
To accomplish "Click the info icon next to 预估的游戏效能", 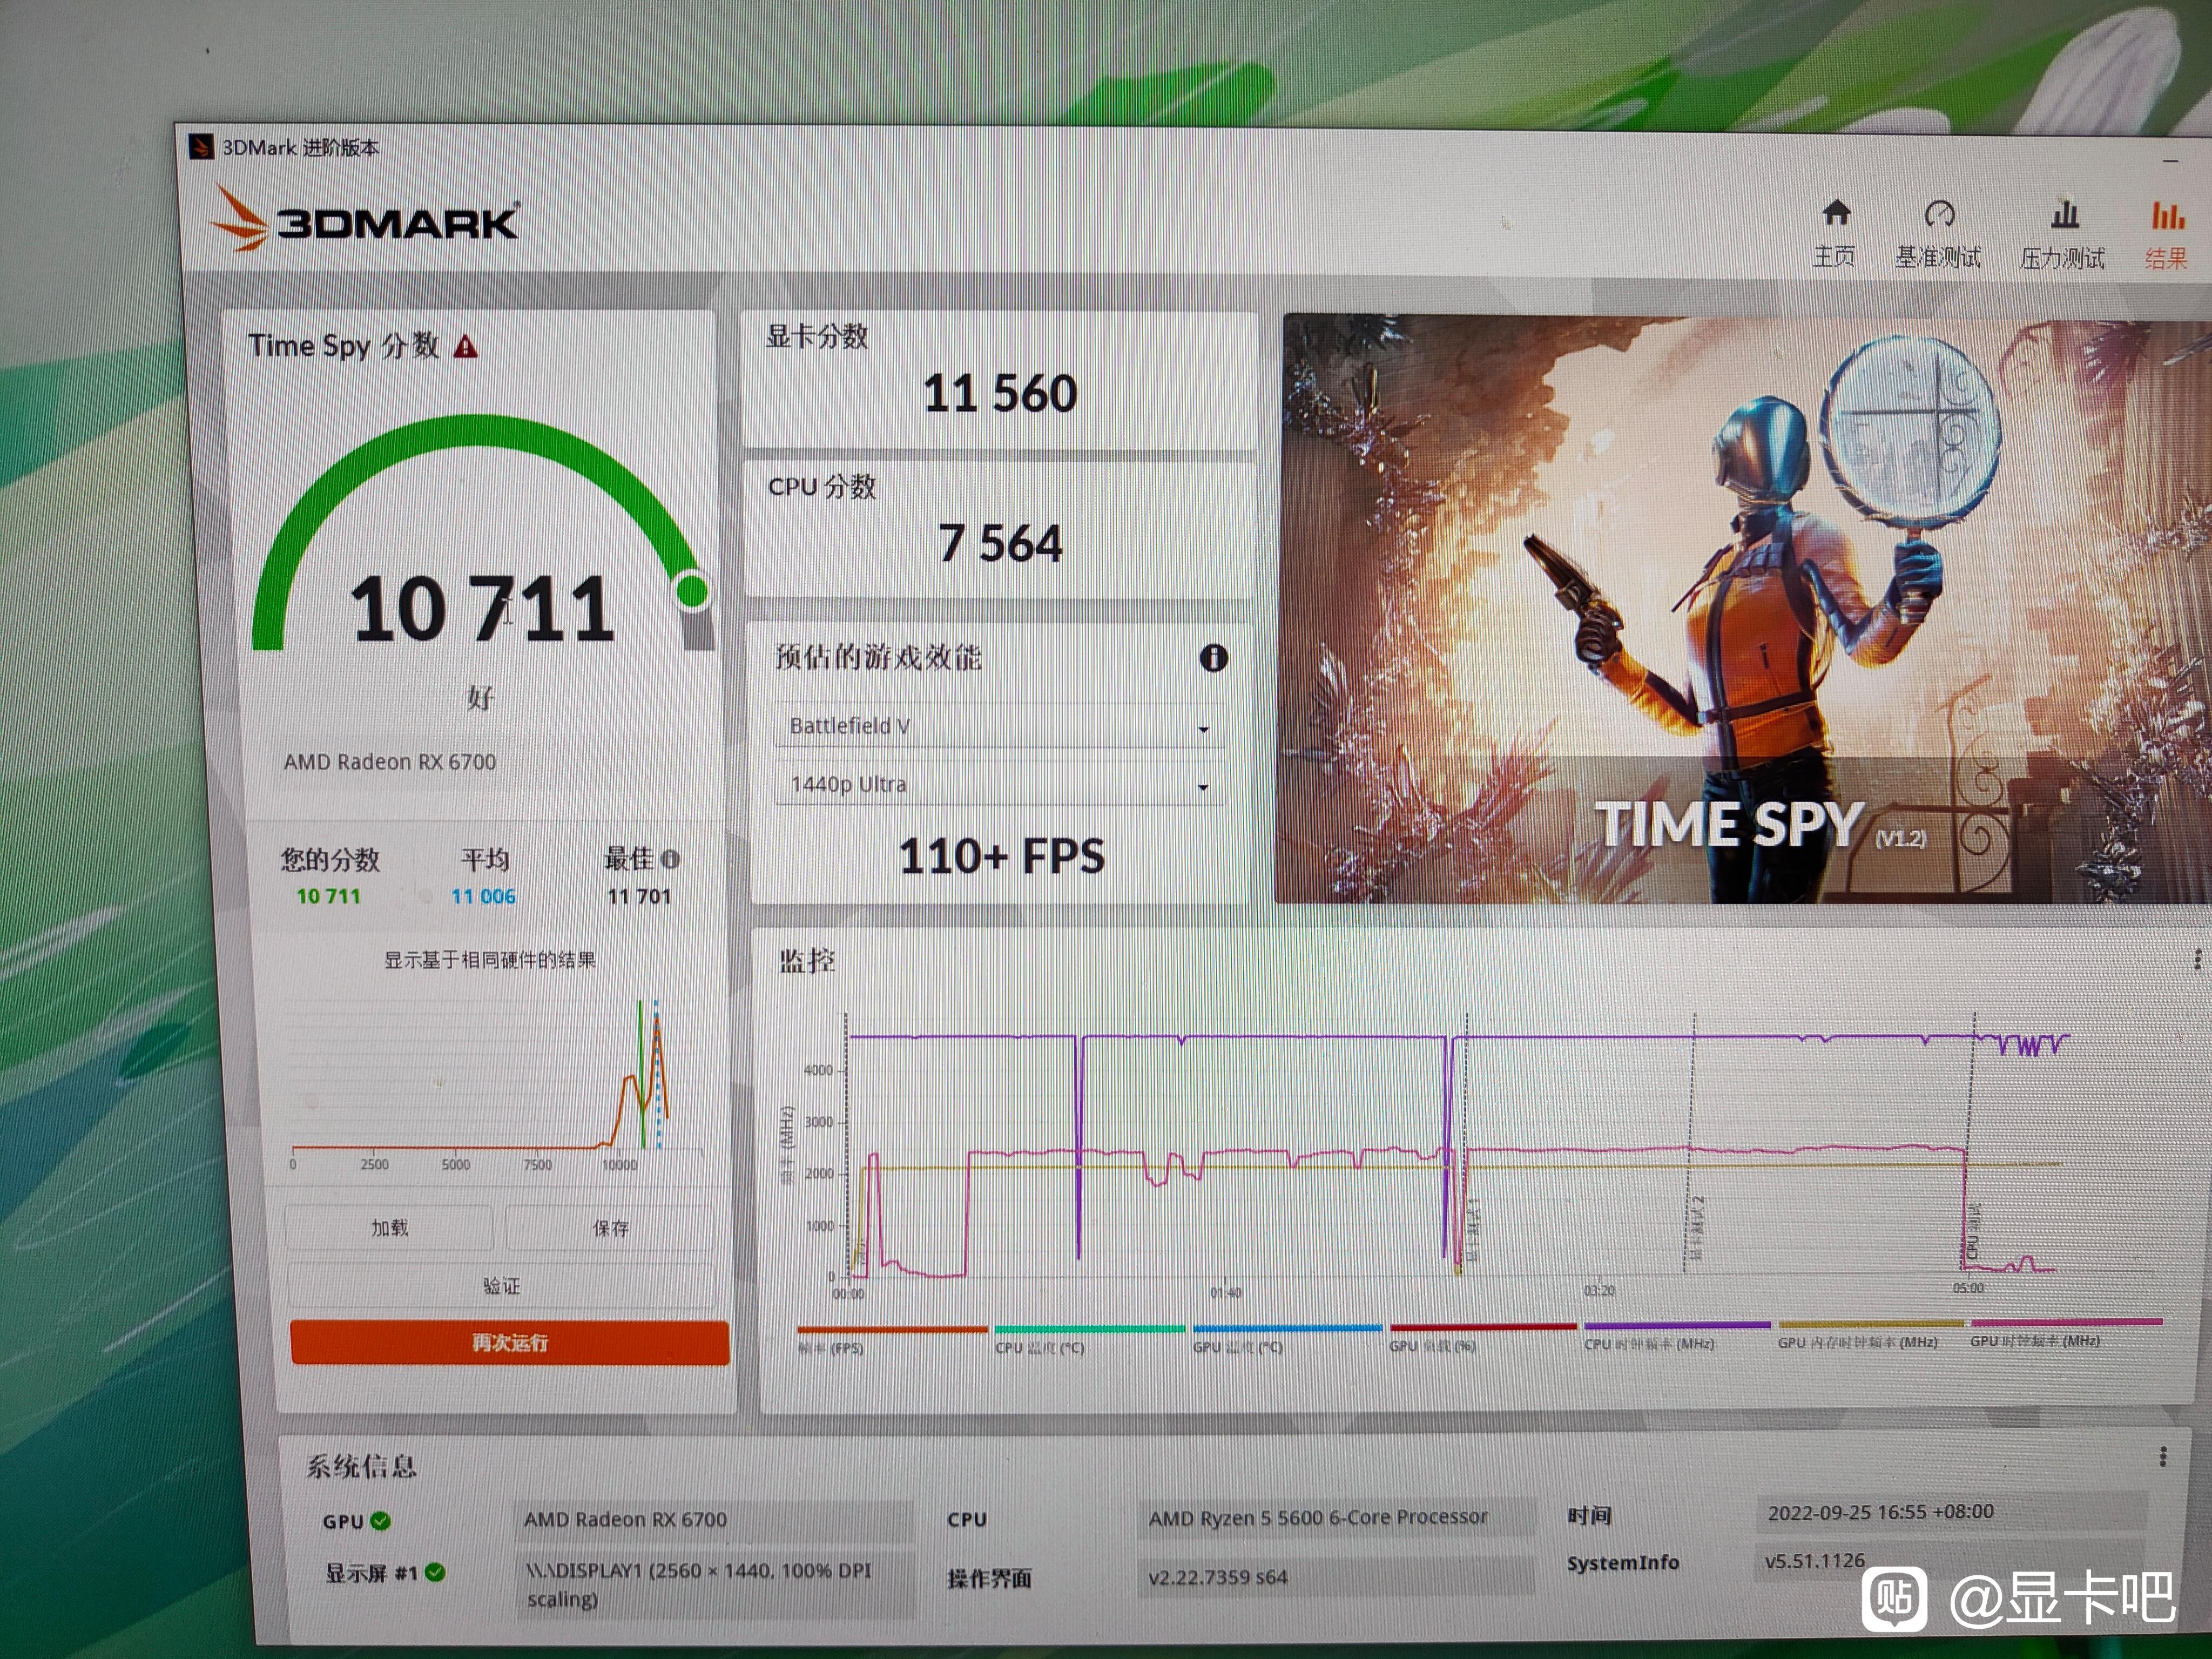I will 1213,658.
